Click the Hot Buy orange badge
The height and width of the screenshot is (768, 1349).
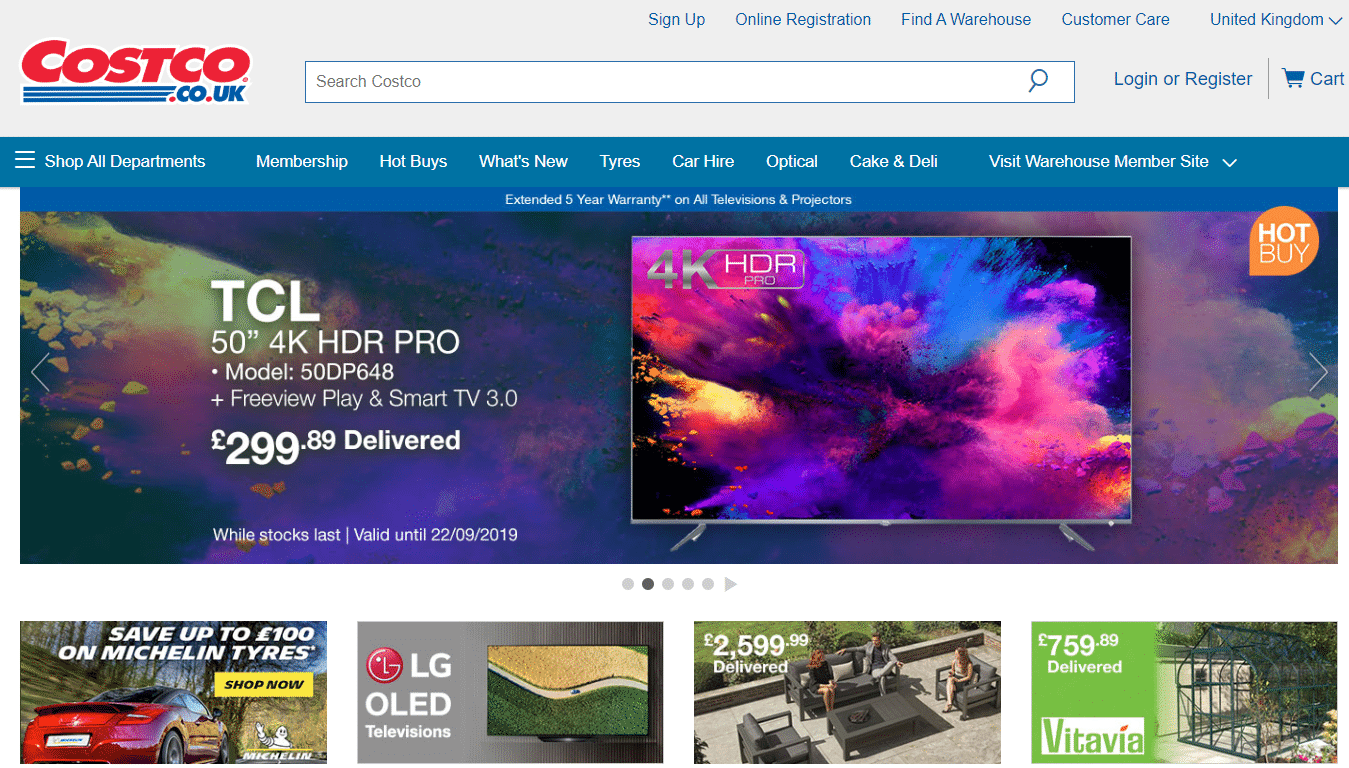1284,241
